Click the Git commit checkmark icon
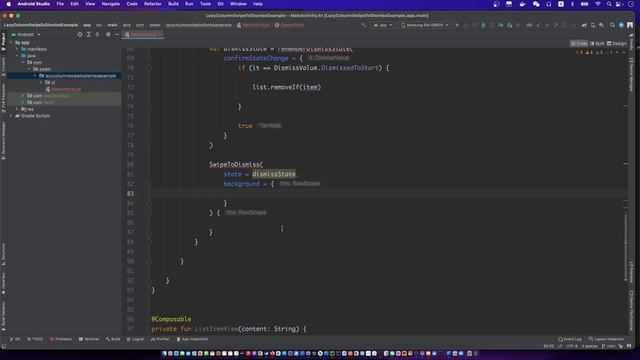 (547, 25)
